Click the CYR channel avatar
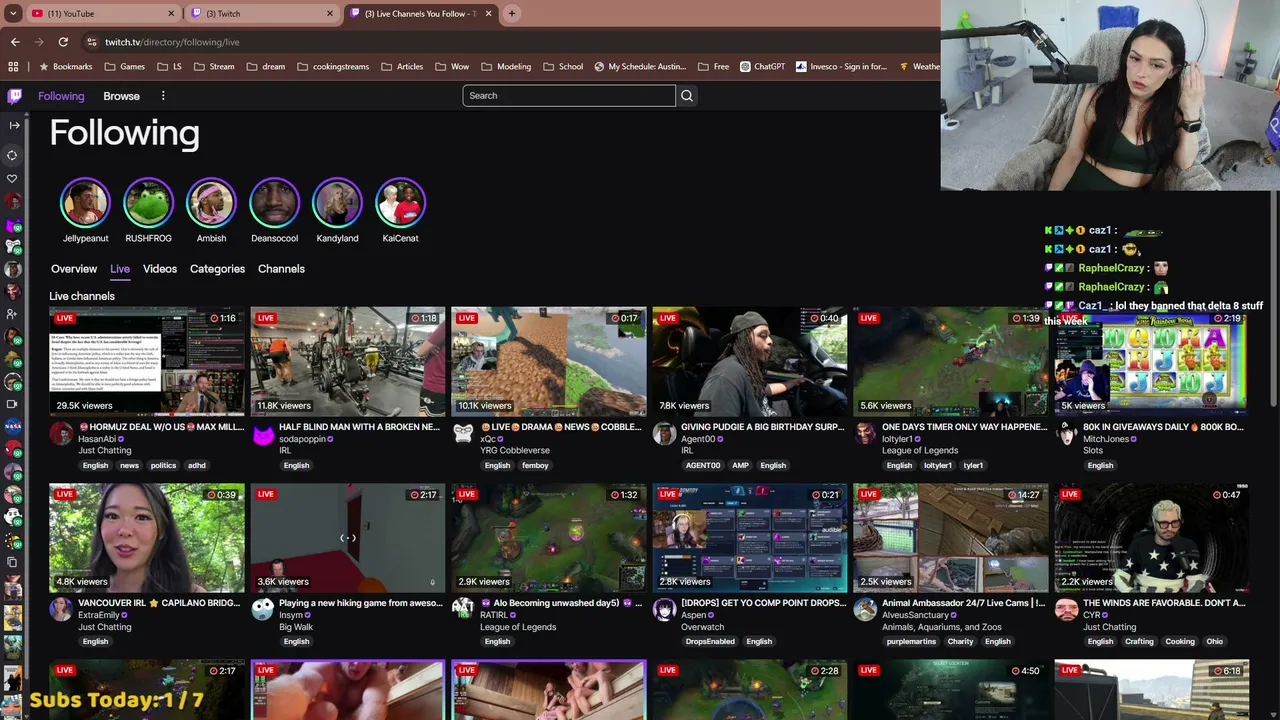 [1066, 609]
